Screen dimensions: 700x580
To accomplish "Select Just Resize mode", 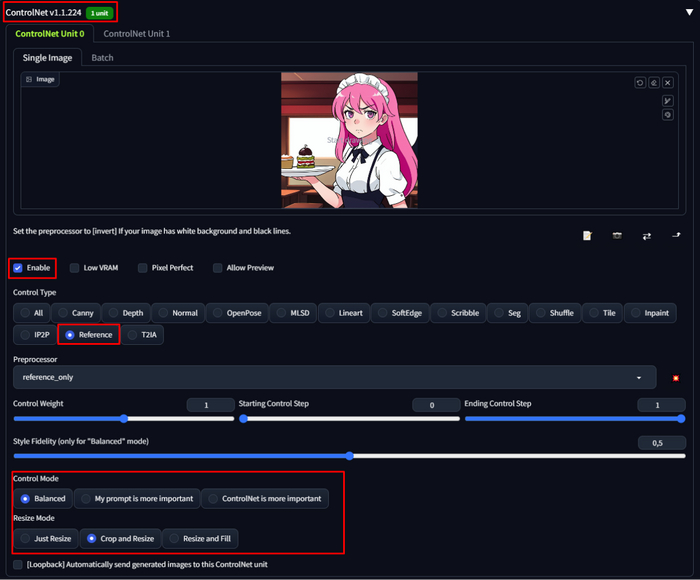I will 46,538.
